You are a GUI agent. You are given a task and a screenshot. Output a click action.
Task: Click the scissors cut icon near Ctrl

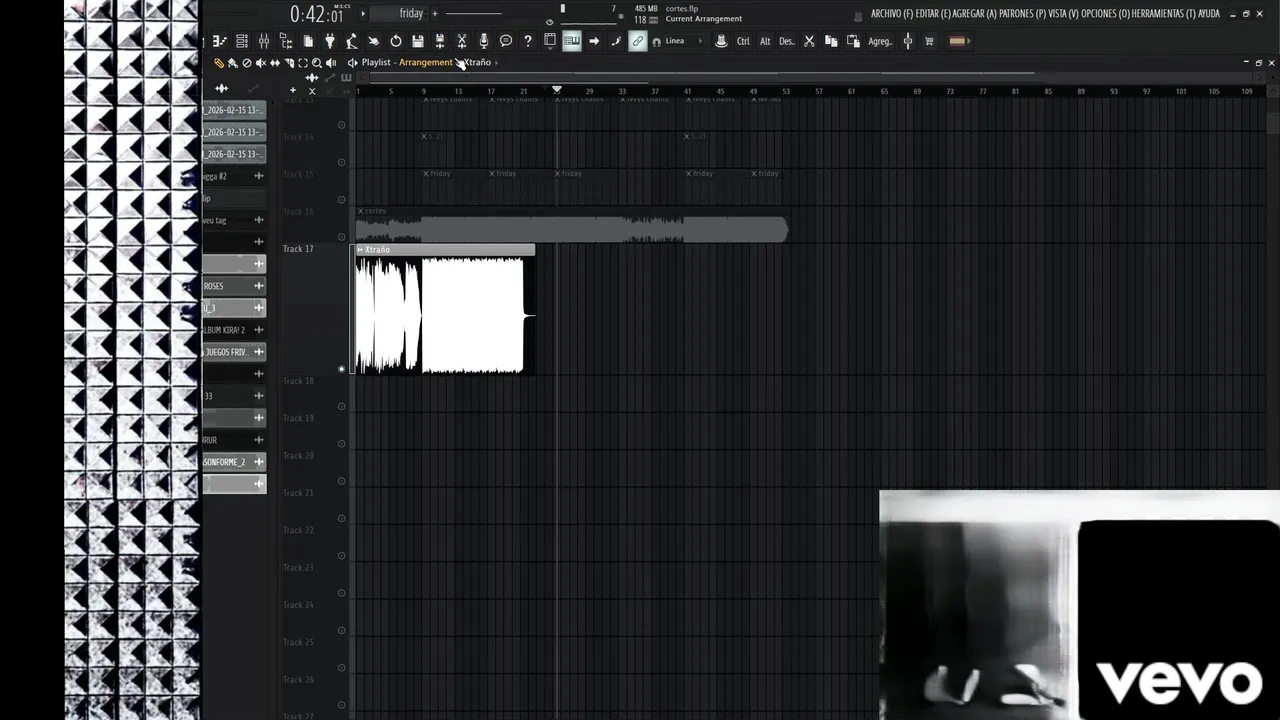[809, 41]
